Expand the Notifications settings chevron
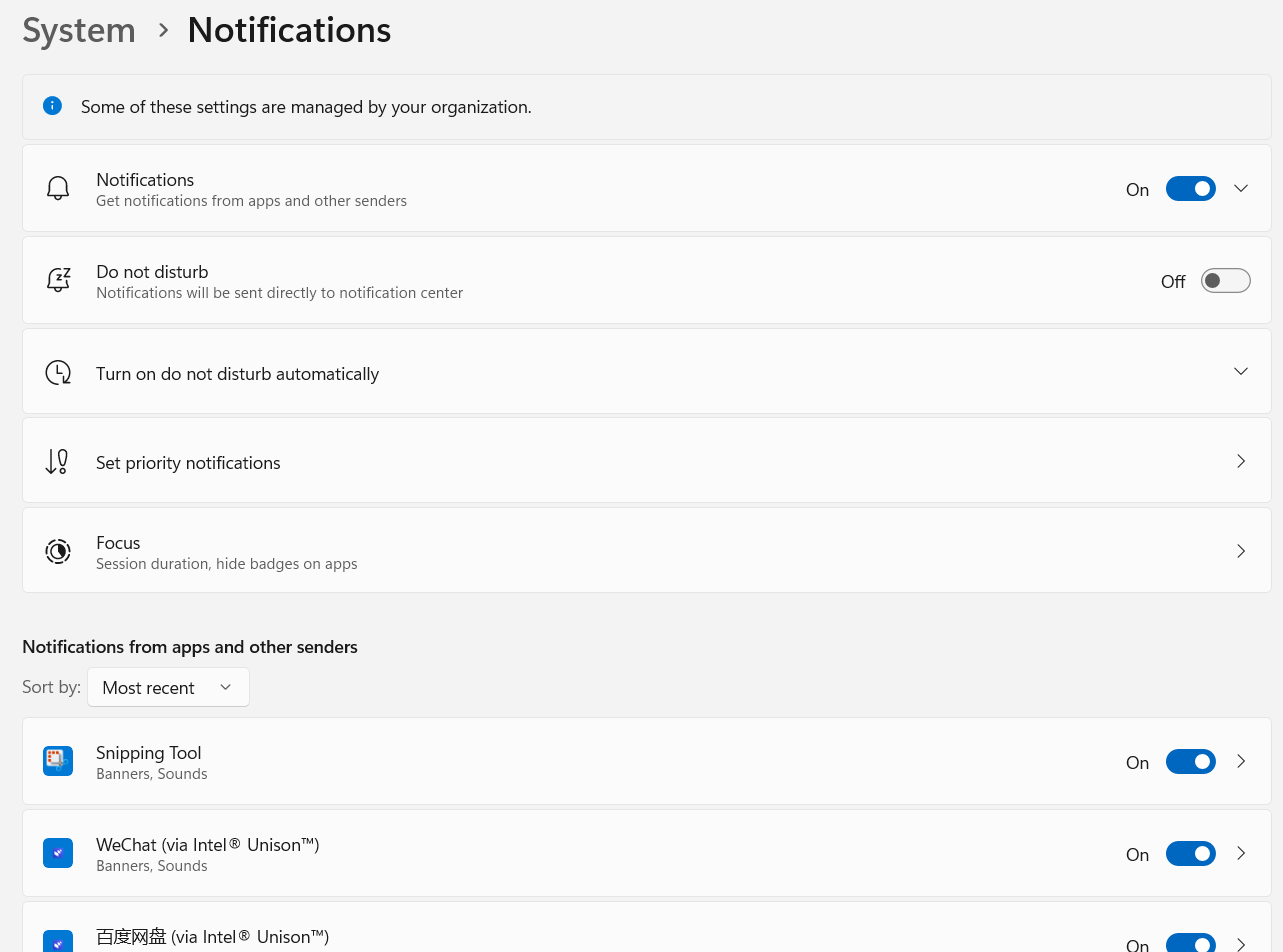1283x952 pixels. coord(1241,188)
